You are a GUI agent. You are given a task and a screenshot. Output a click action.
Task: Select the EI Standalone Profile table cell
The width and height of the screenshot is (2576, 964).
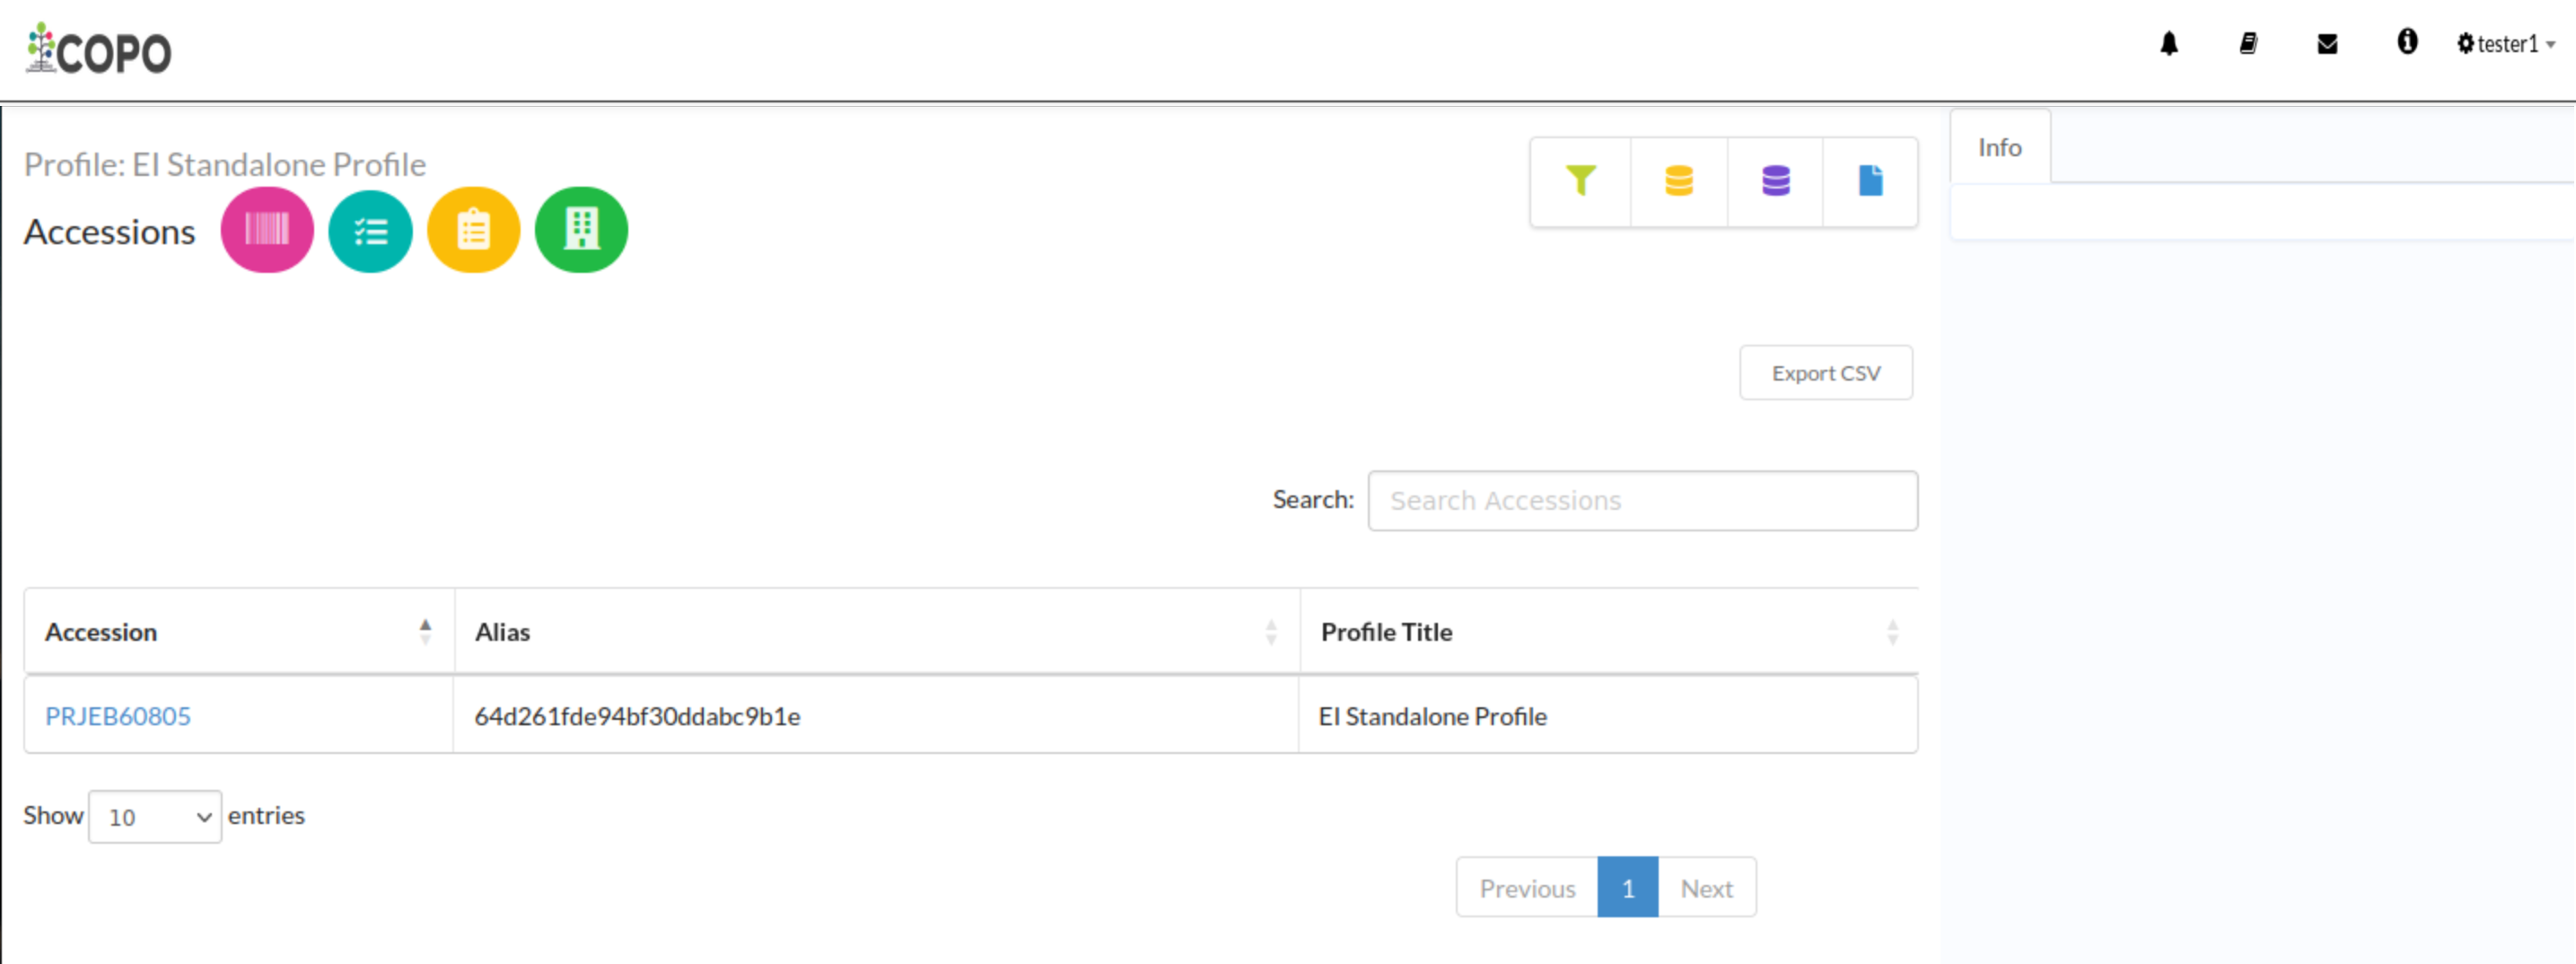pyautogui.click(x=1608, y=716)
